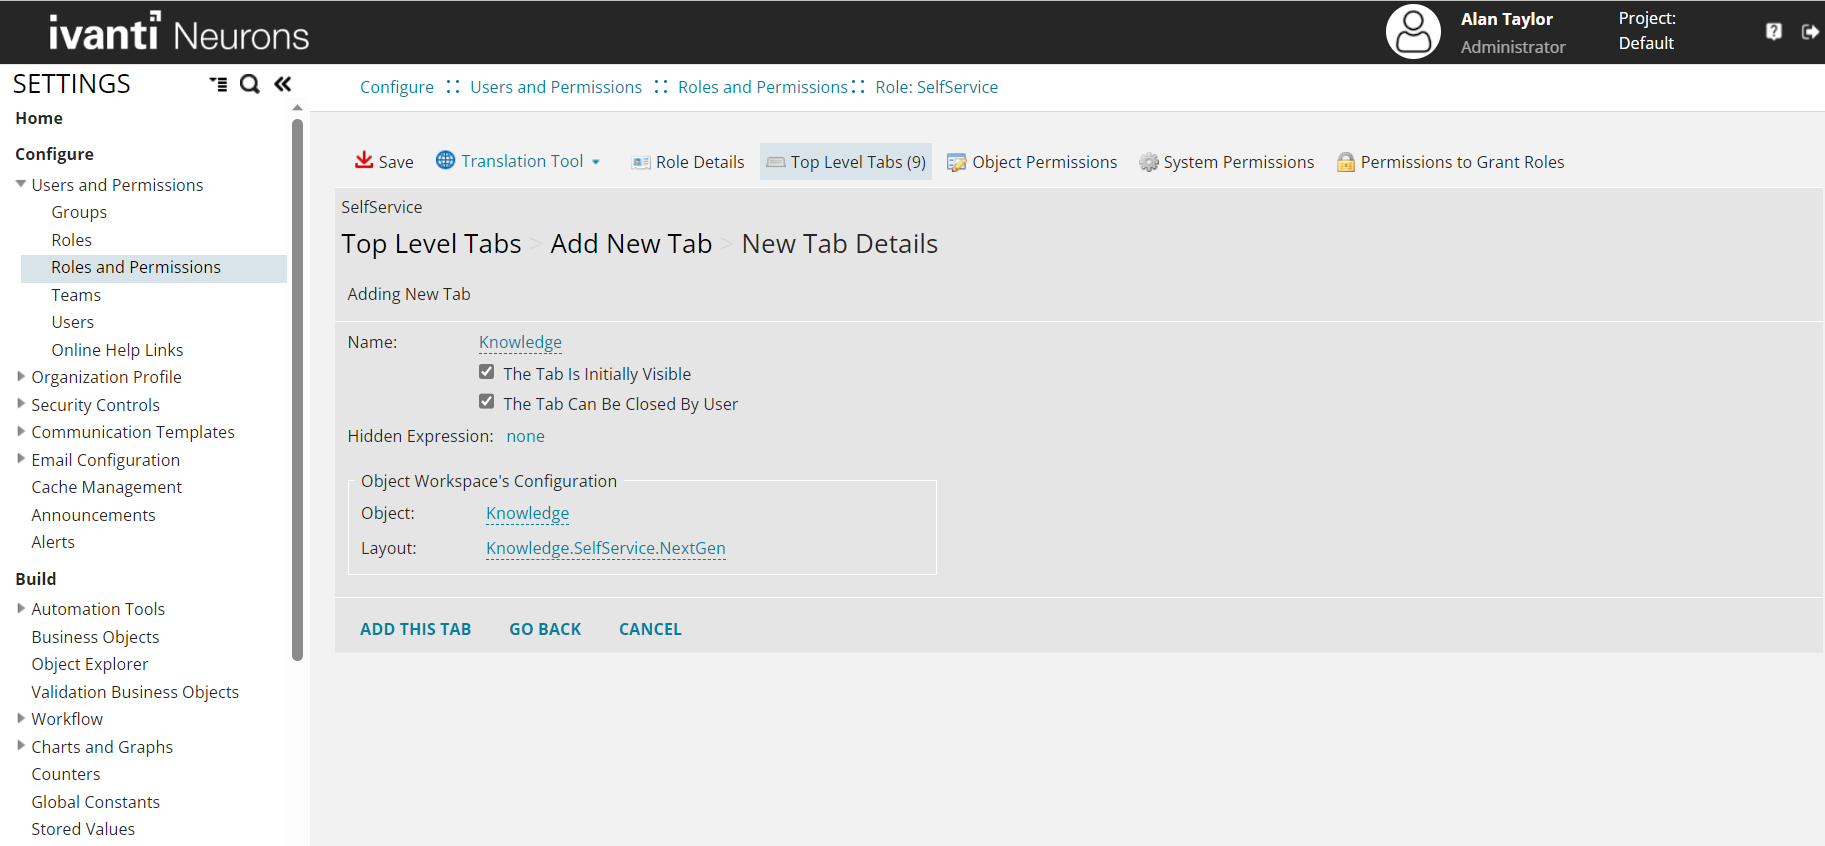
Task: Click the red Save download icon
Action: point(364,161)
